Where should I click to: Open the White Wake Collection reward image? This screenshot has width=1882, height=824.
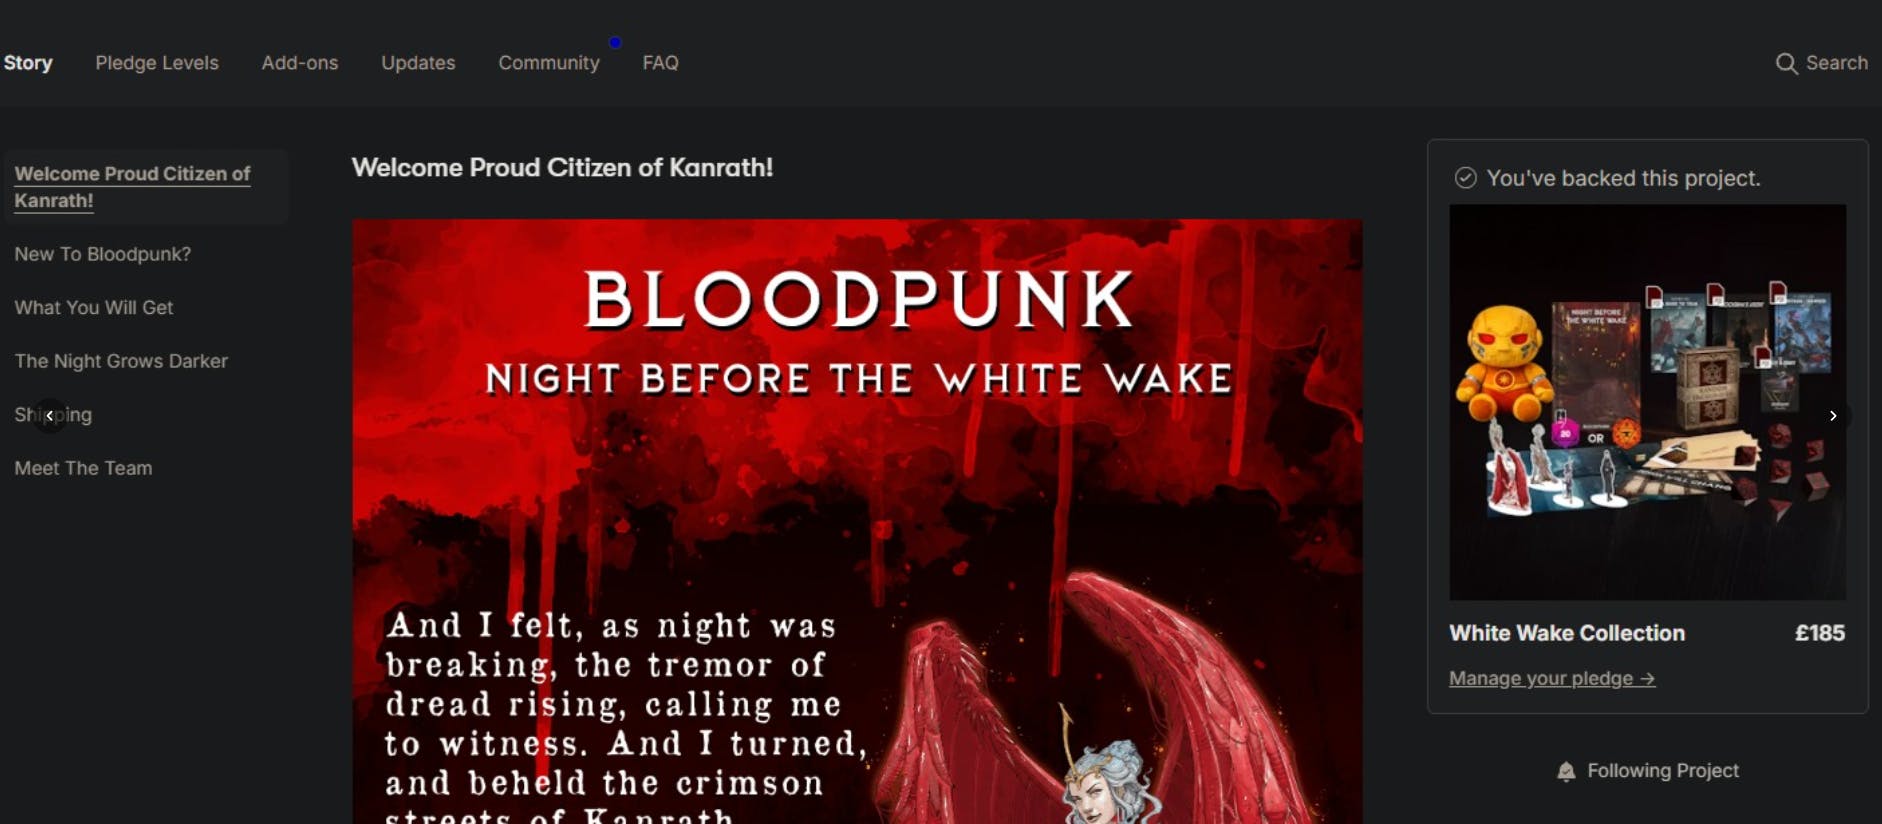[1648, 402]
